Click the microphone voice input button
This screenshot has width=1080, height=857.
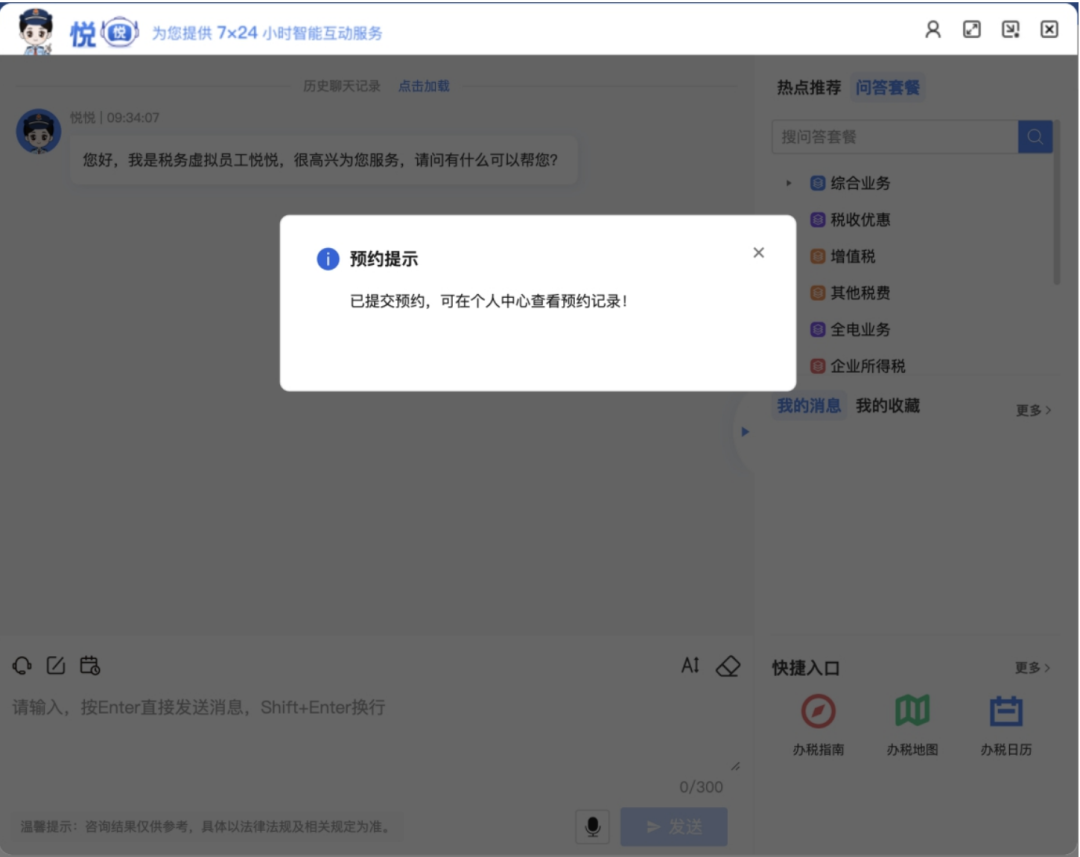(593, 826)
